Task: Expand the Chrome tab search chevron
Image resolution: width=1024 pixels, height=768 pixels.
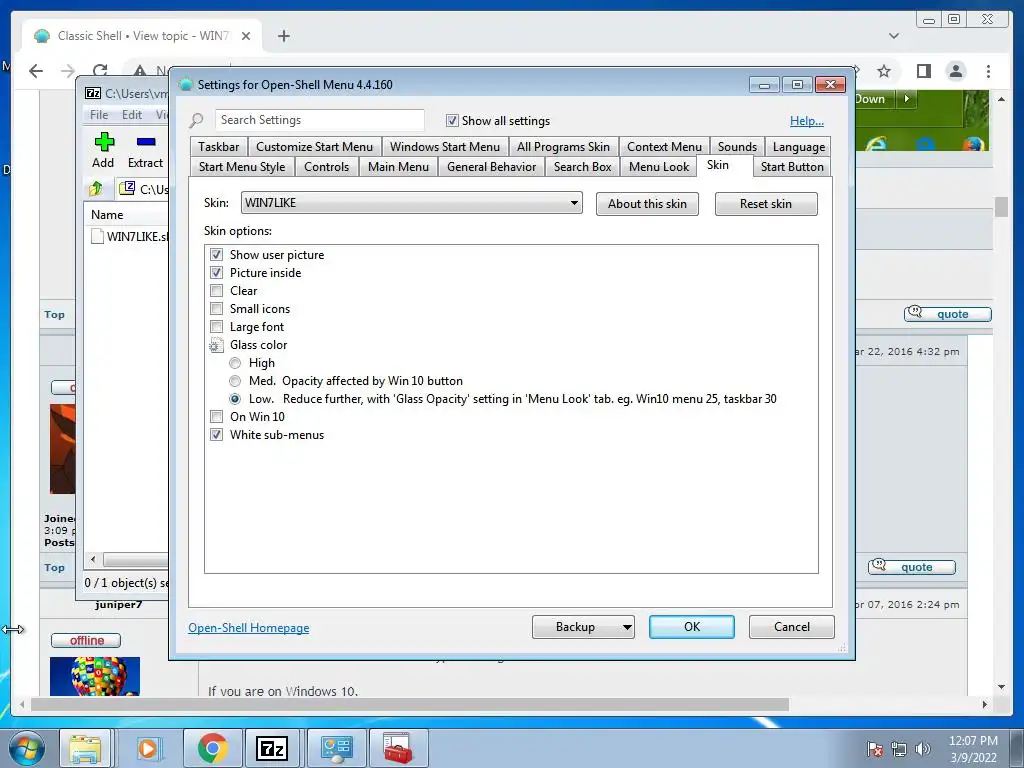Action: [x=894, y=36]
